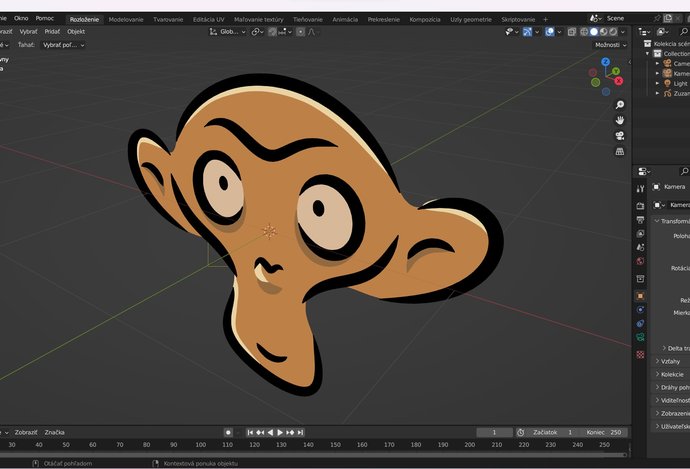The height and width of the screenshot is (469, 690).
Task: Enable auto-keying record button in timeline
Action: point(228,432)
